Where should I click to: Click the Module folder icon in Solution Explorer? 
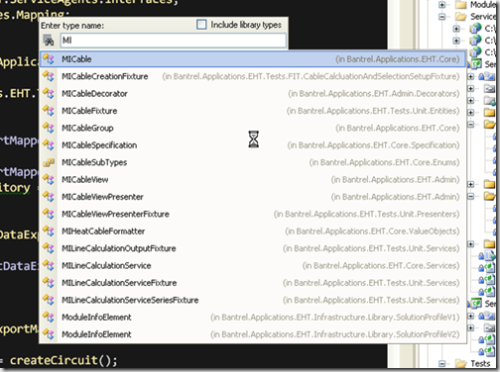click(461, 4)
